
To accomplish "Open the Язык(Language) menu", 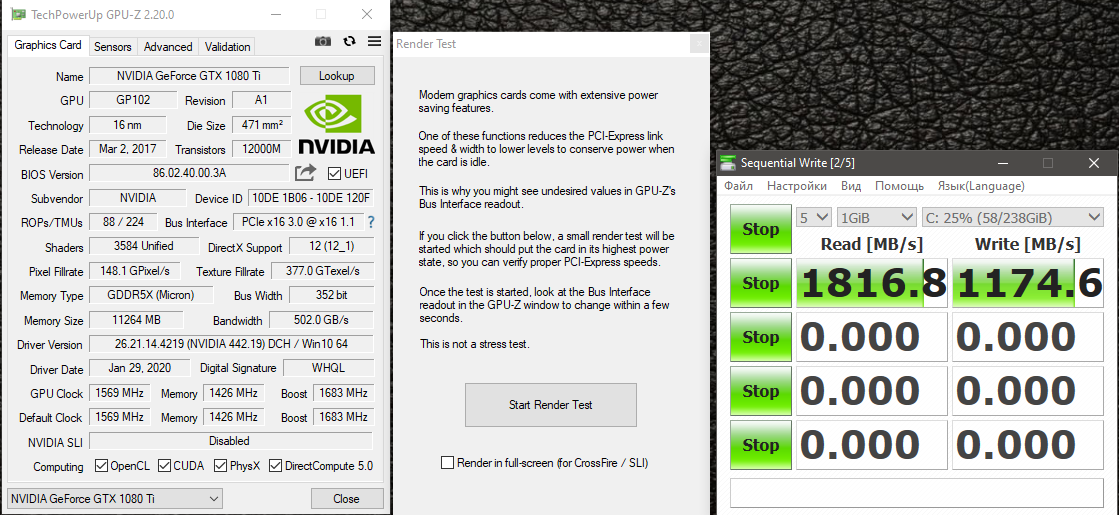I will (981, 186).
